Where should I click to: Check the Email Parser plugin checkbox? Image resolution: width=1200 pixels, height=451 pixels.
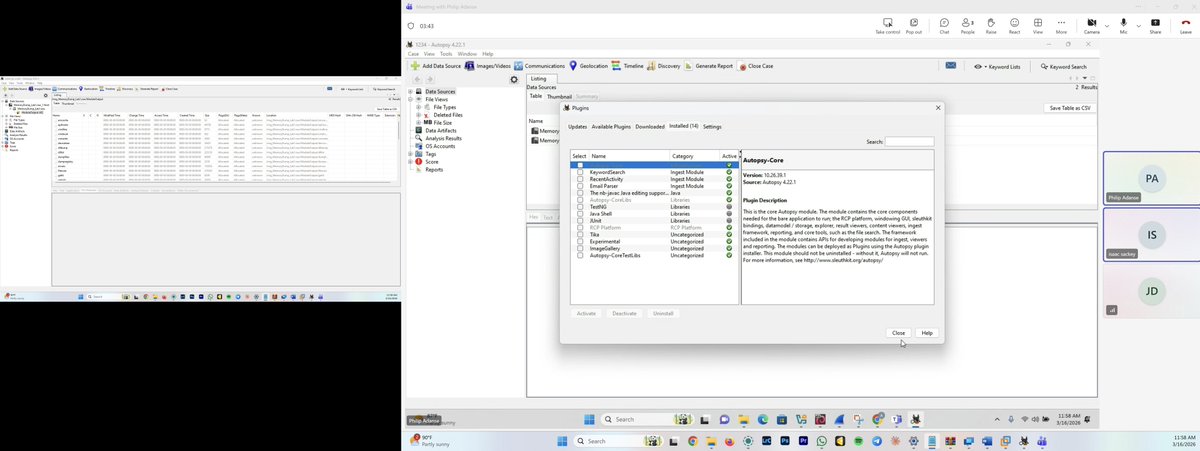[x=579, y=186]
